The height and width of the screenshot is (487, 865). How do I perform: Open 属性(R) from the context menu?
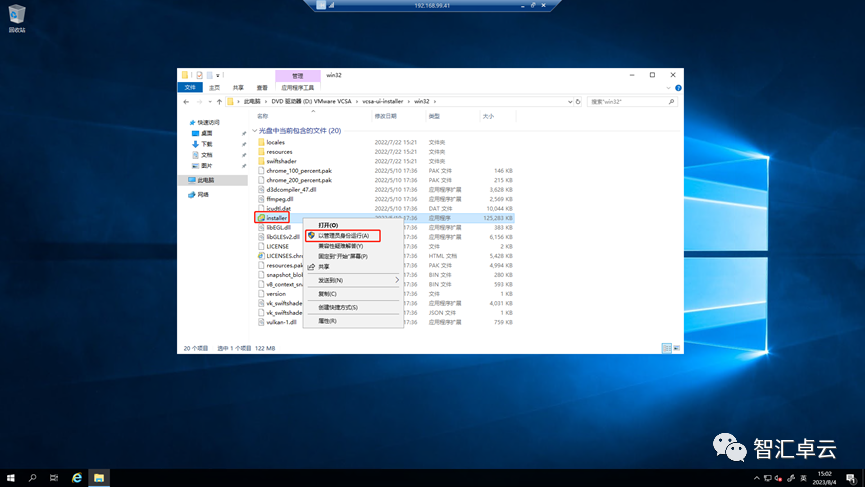[327, 321]
